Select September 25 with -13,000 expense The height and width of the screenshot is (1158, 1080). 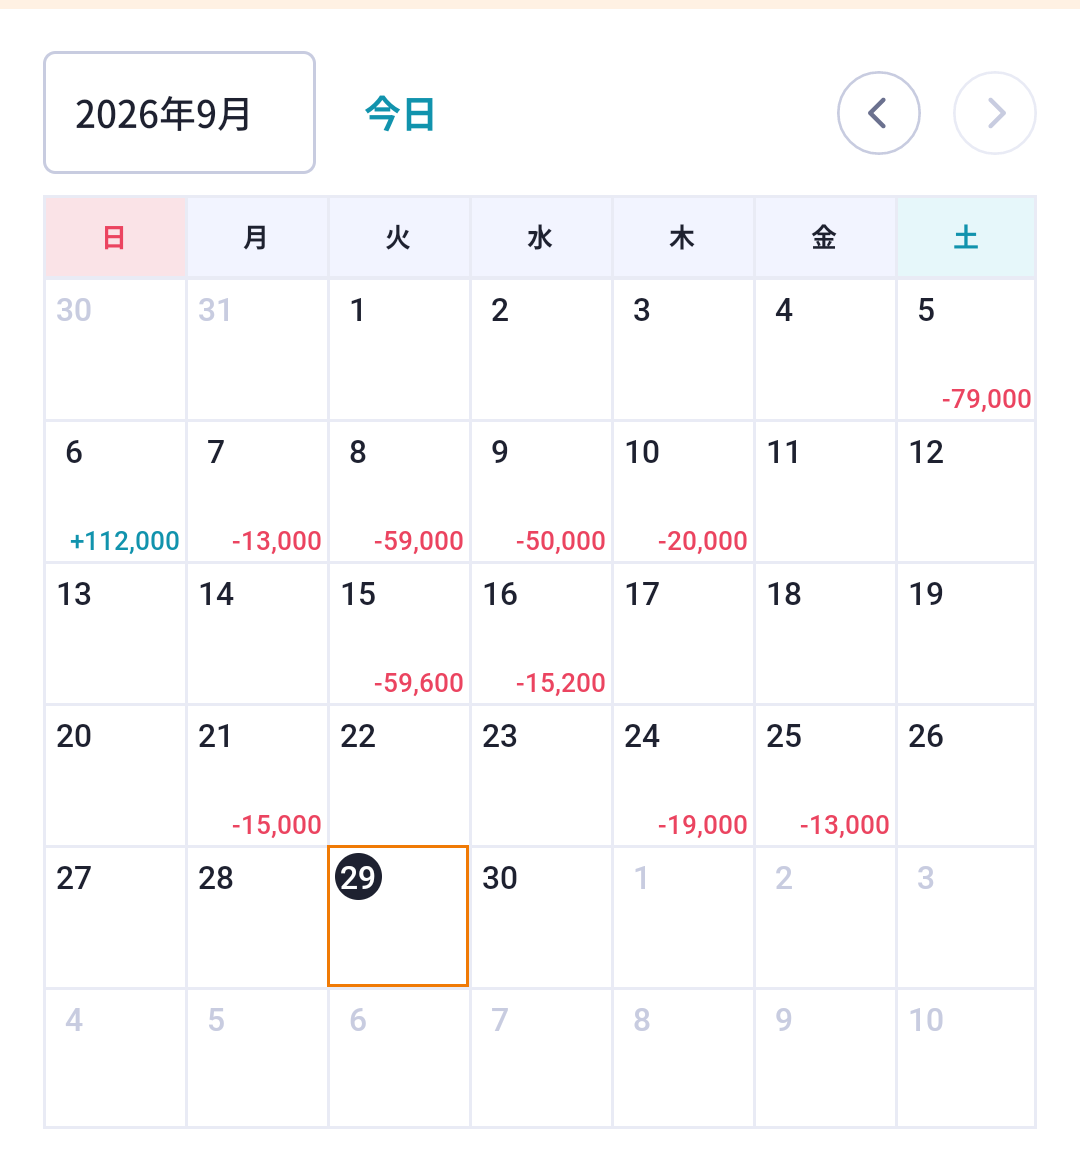(x=824, y=775)
